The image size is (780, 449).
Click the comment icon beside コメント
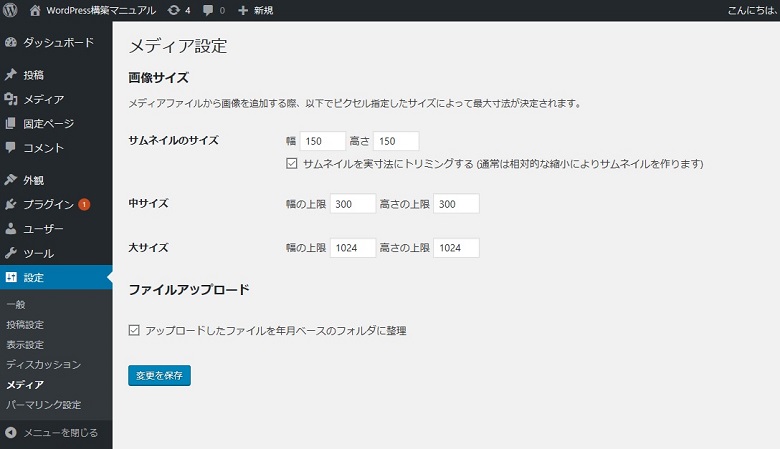[11, 147]
